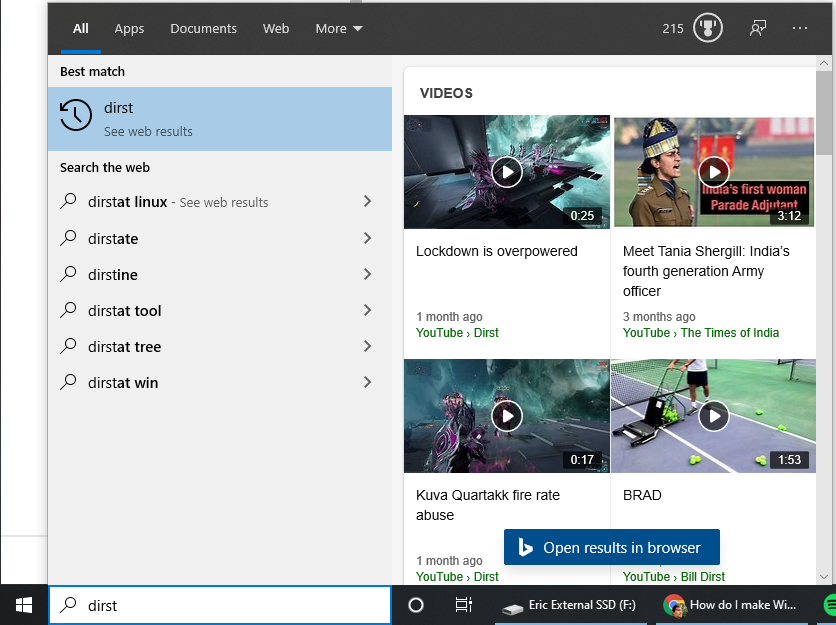Switch to the Documents tab
Image resolution: width=836 pixels, height=625 pixels.
[203, 28]
